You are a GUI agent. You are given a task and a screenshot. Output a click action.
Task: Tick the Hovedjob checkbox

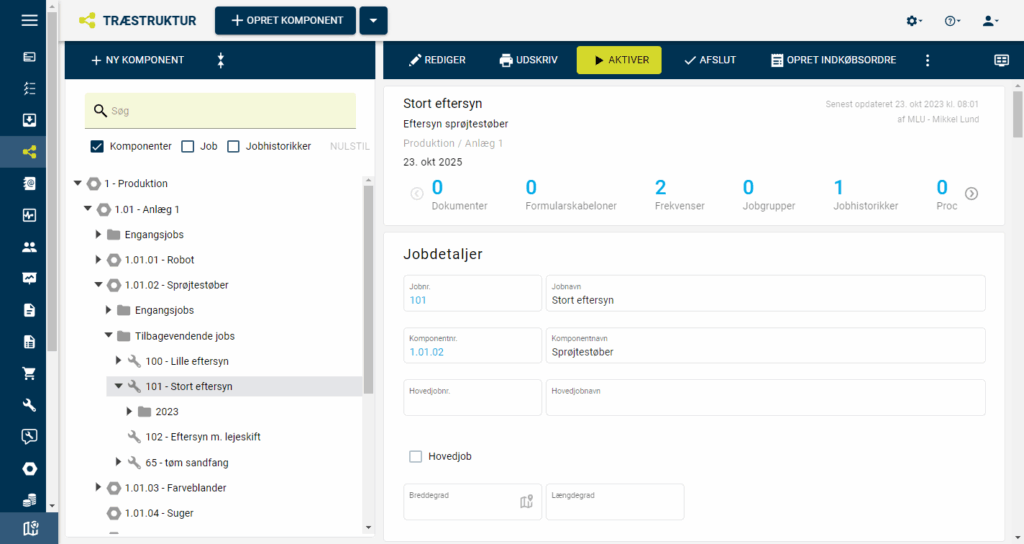(x=416, y=457)
